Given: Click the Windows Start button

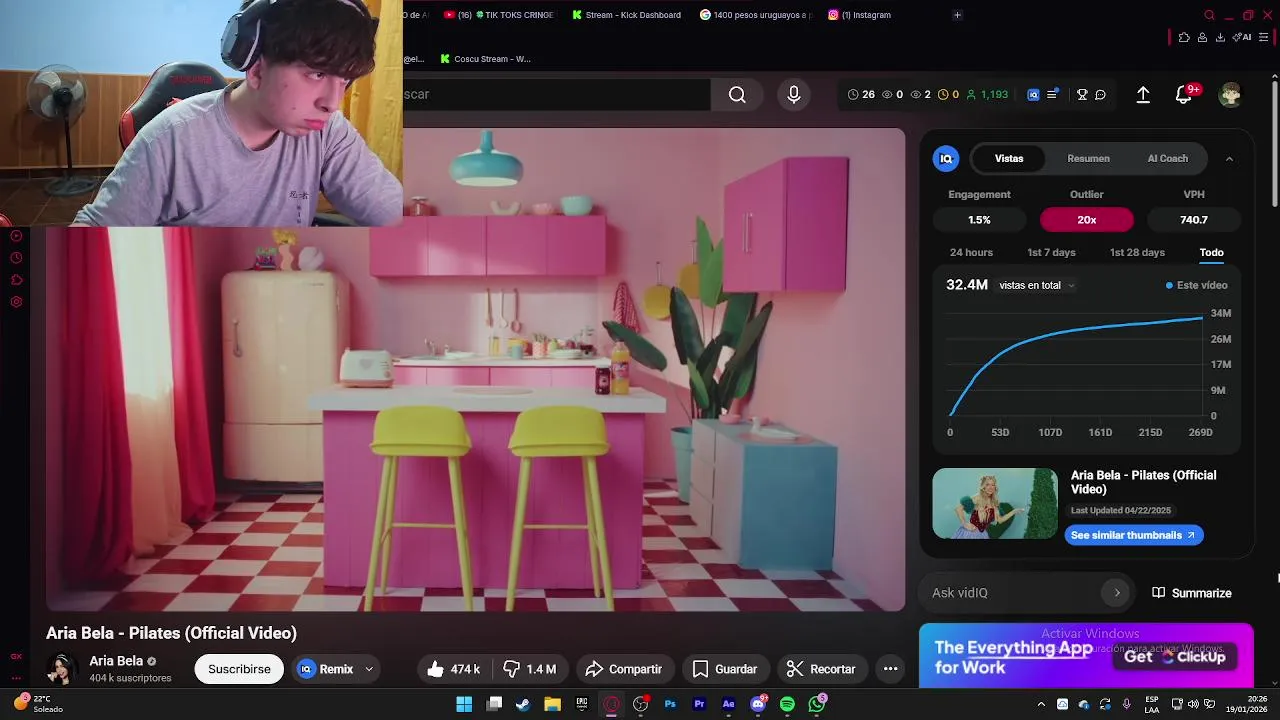Looking at the screenshot, I should pos(464,704).
